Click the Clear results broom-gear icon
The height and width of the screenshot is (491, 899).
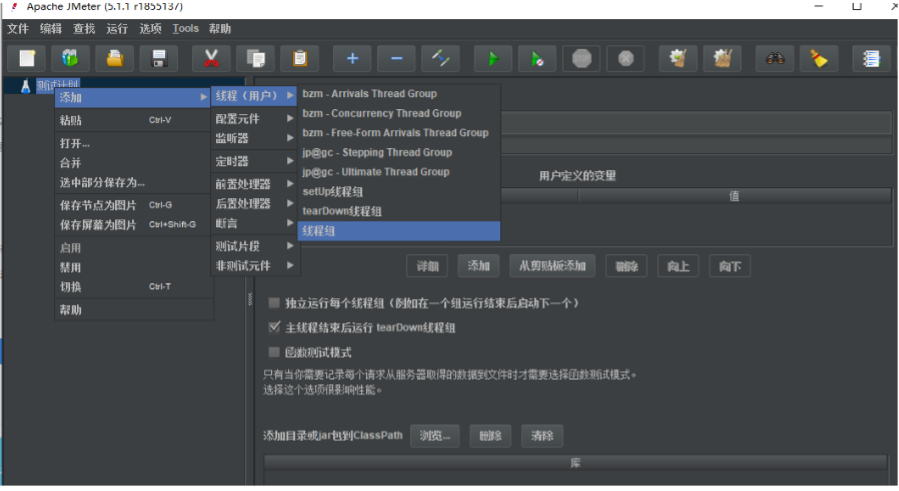[678, 59]
